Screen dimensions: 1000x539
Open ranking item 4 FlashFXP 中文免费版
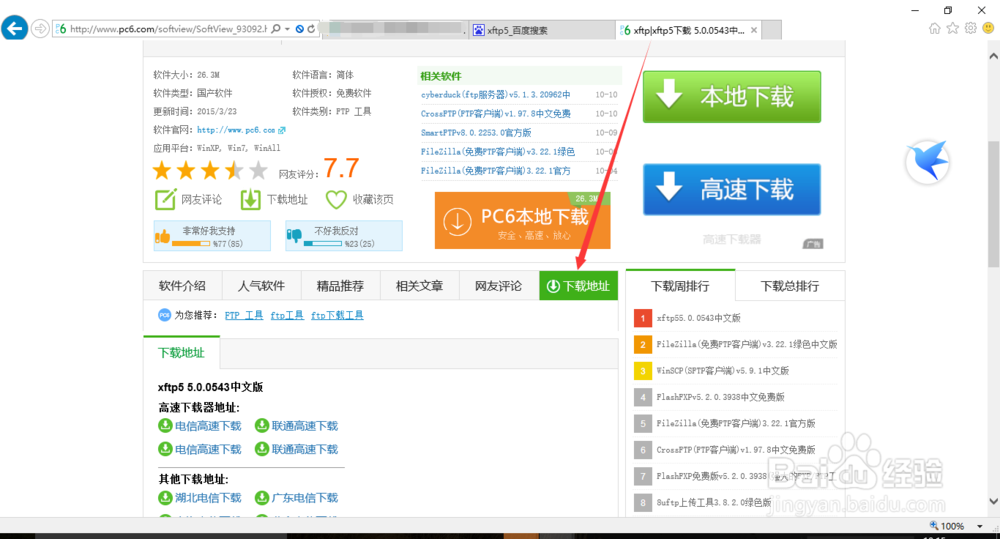click(x=720, y=397)
